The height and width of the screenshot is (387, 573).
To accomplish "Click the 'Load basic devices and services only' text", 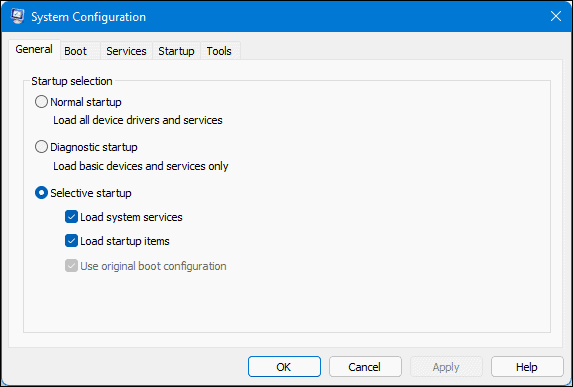I will pyautogui.click(x=141, y=166).
